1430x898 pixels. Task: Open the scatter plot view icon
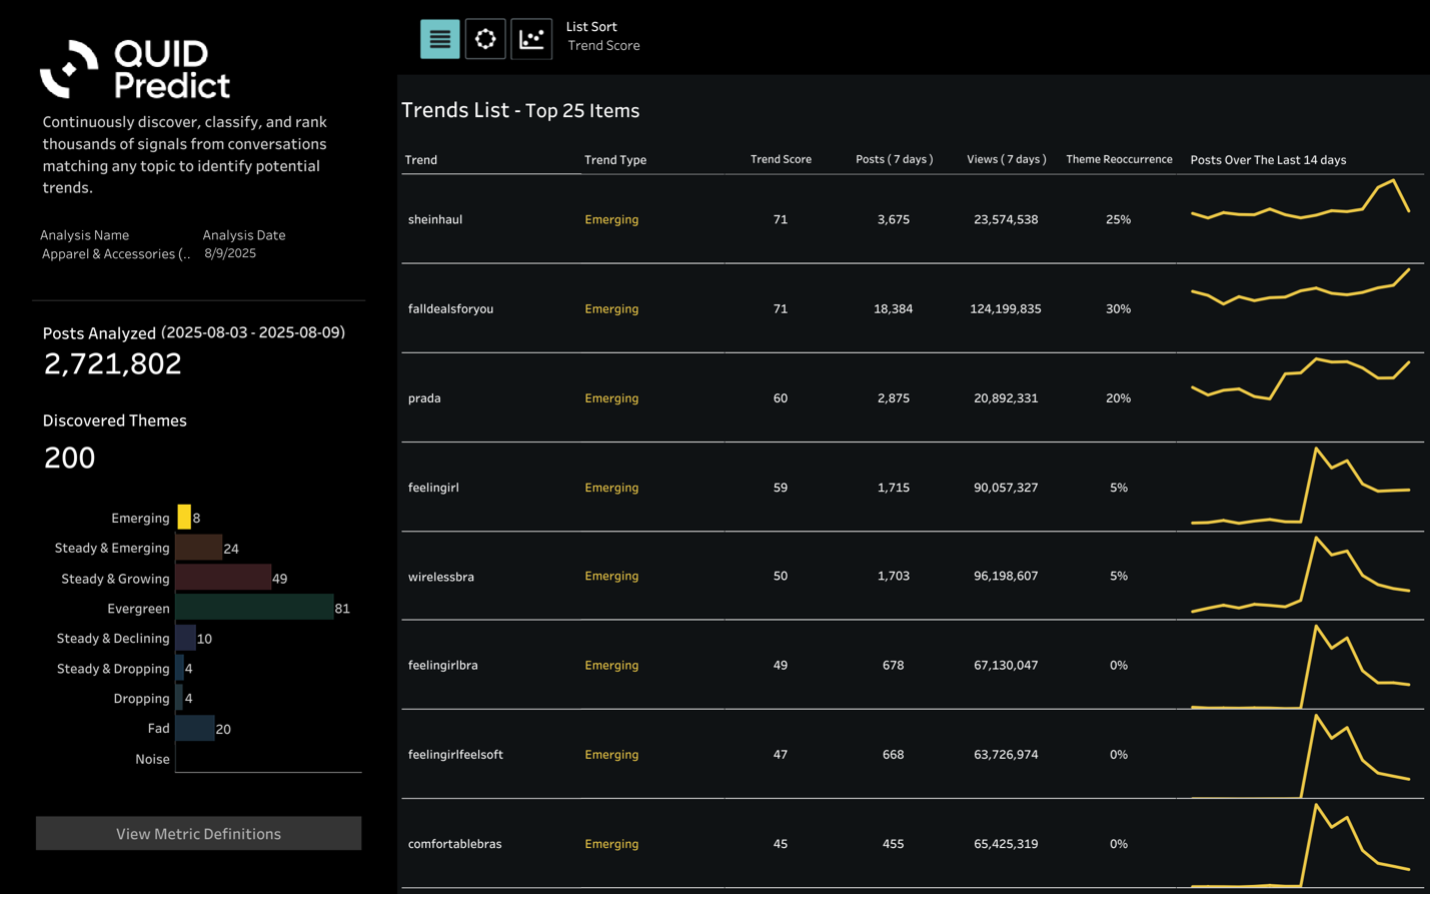pos(531,39)
